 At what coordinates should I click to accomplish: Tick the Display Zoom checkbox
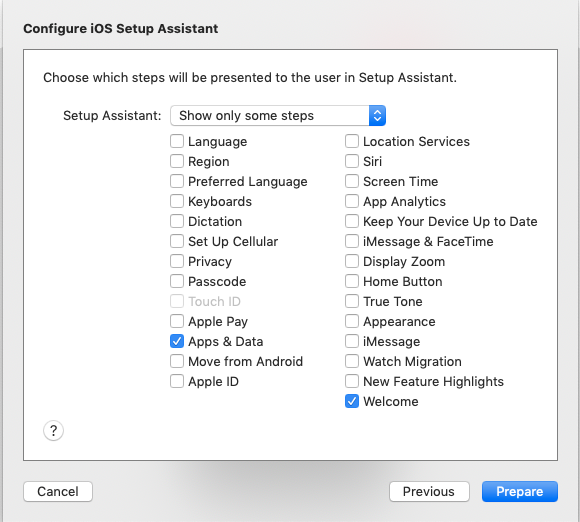pos(352,261)
